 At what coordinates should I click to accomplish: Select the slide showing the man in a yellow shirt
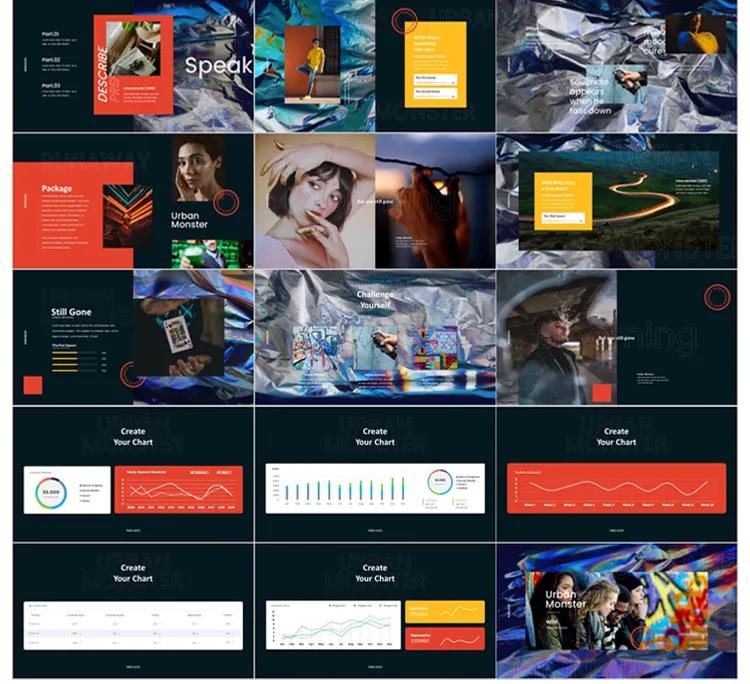coord(375,66)
